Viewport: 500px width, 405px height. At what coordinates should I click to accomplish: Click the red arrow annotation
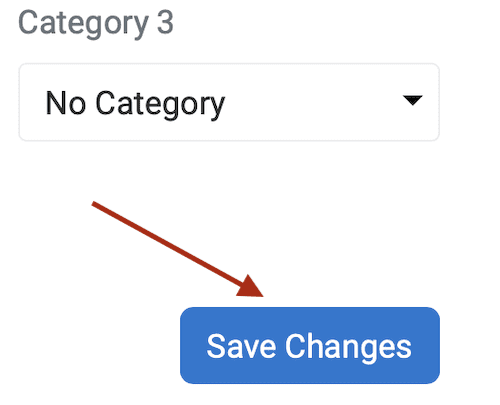click(178, 249)
